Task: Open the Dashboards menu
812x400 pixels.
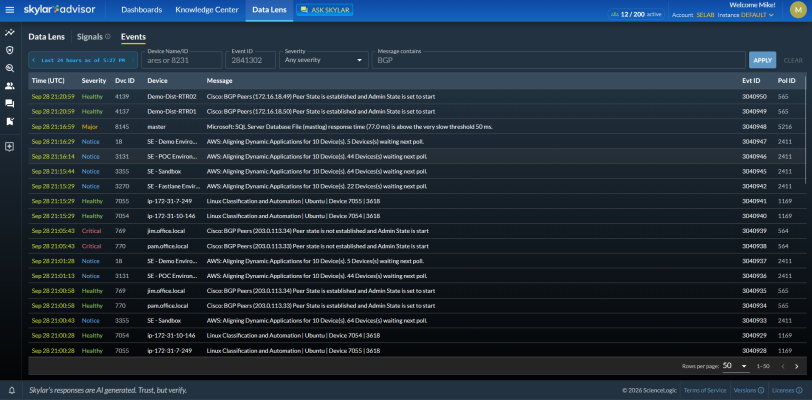Action: tap(141, 10)
